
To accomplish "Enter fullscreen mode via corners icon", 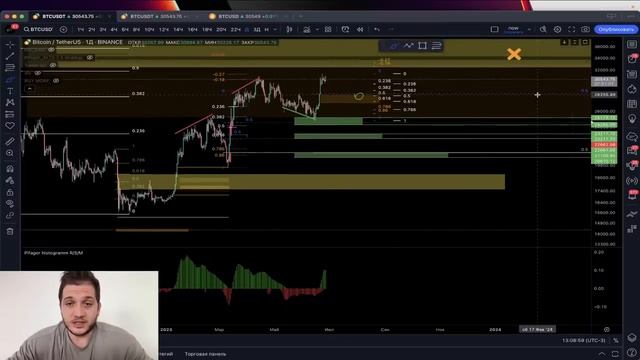I will point(571,29).
